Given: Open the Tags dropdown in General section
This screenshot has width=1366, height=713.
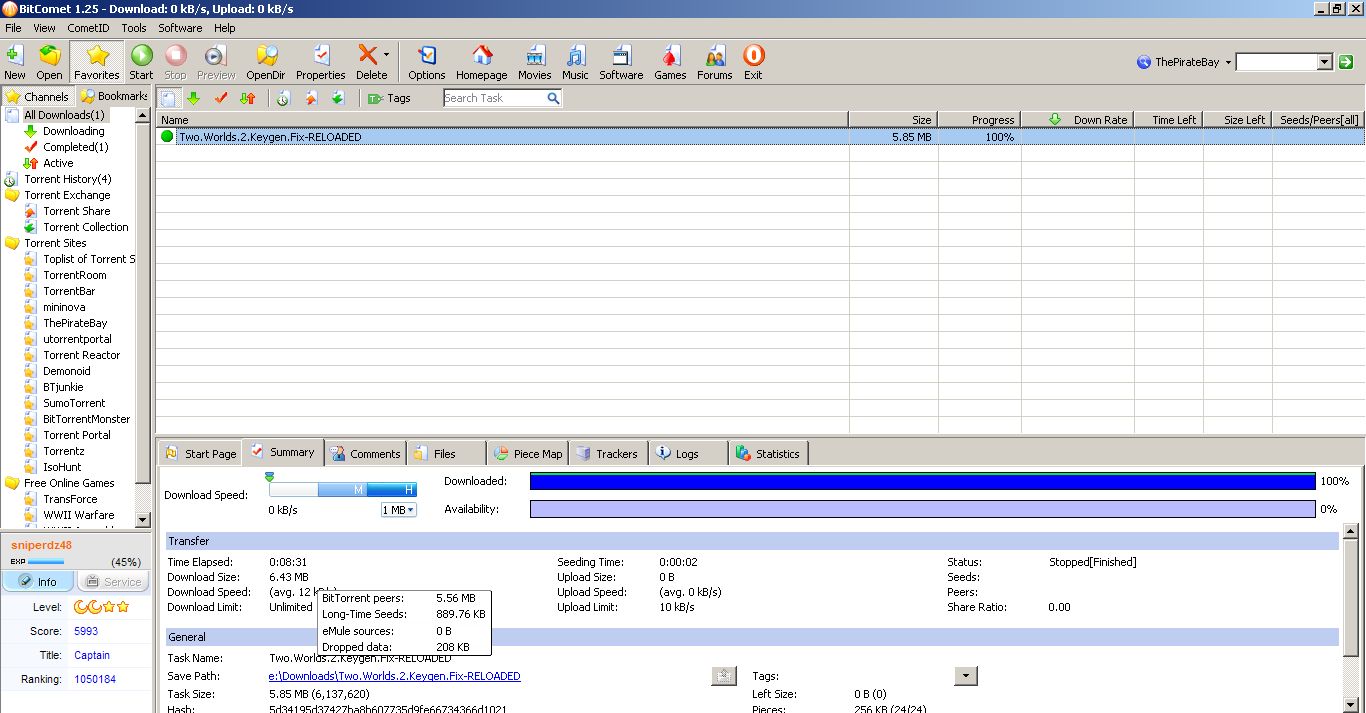Looking at the screenshot, I should 965,676.
